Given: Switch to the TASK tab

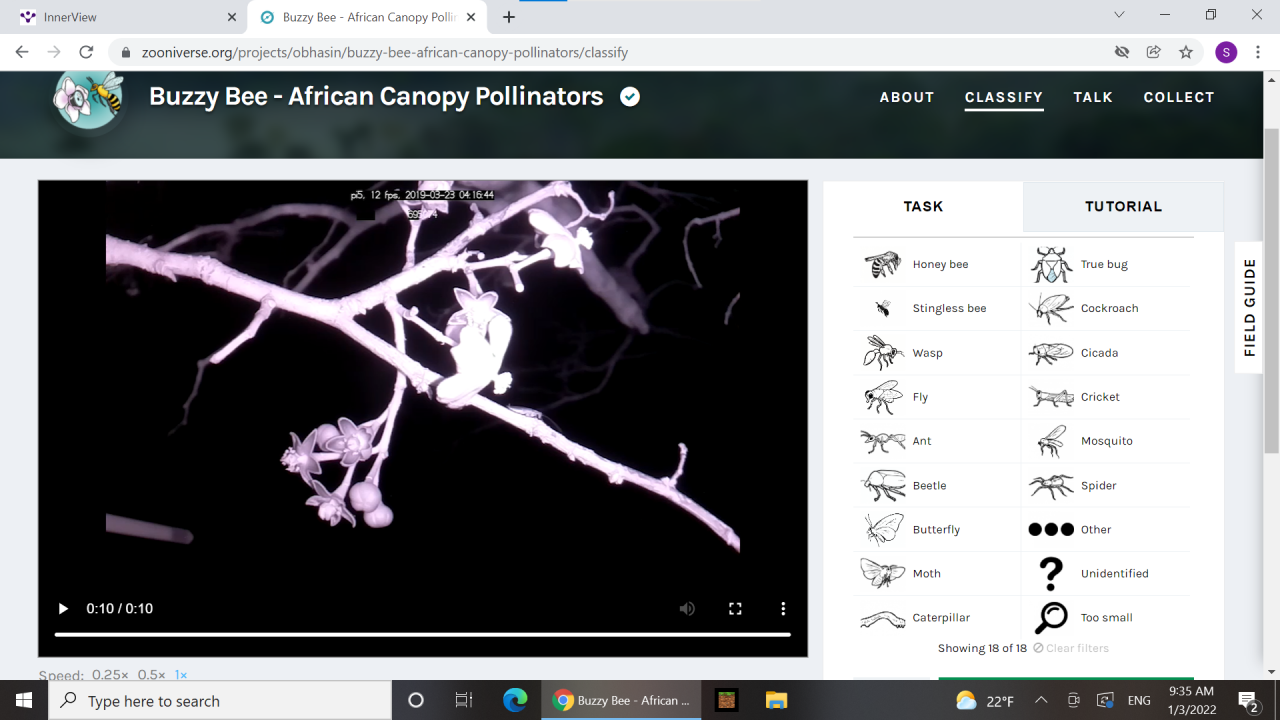Looking at the screenshot, I should pyautogui.click(x=923, y=206).
